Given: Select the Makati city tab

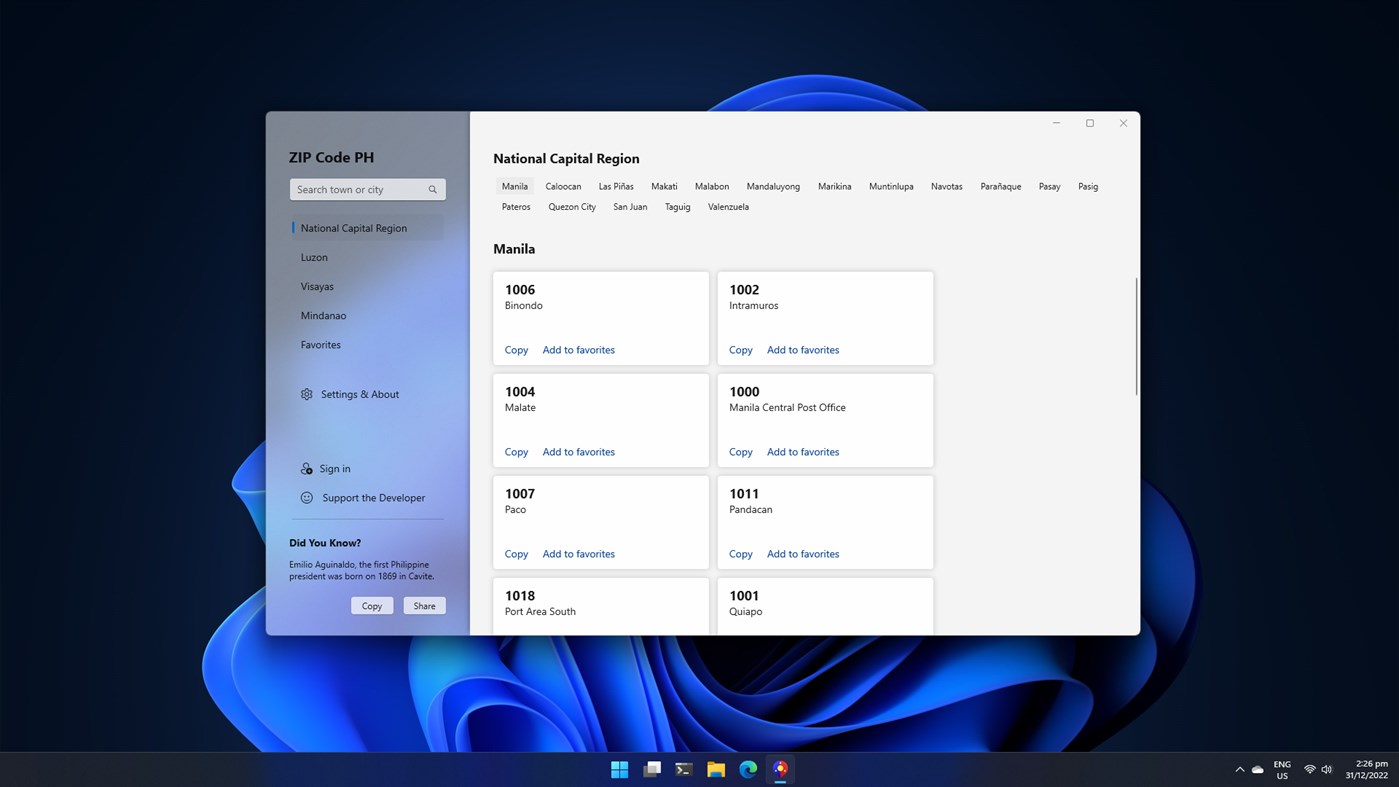Looking at the screenshot, I should (664, 187).
